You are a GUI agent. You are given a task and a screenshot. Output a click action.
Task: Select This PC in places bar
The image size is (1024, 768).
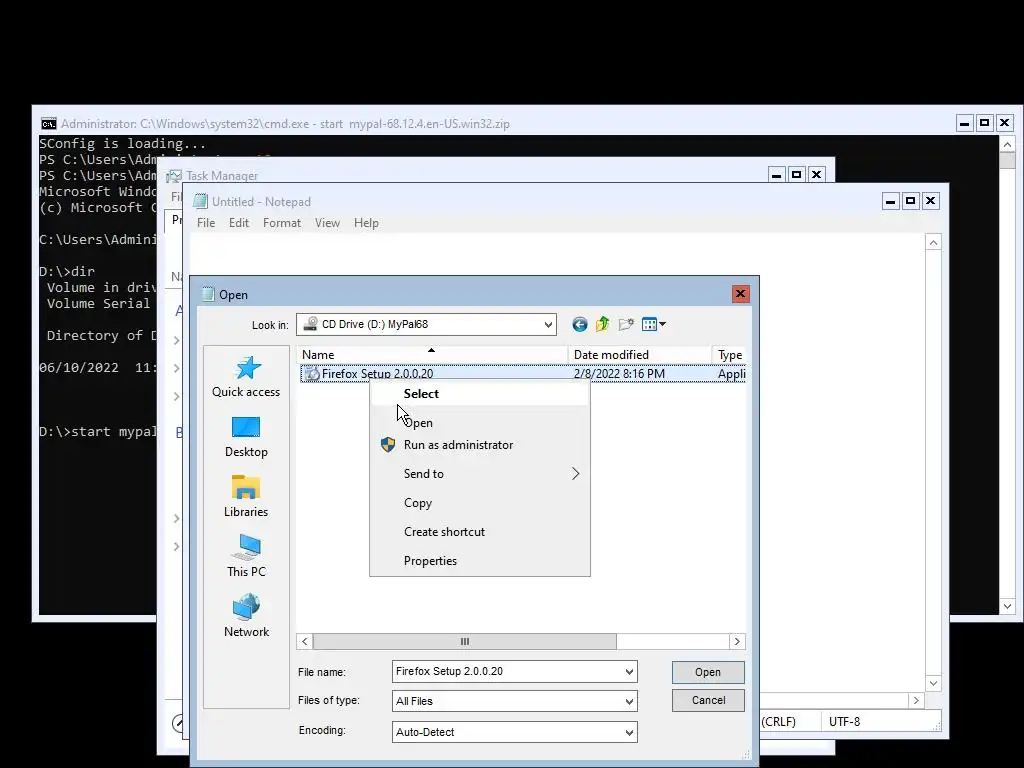click(246, 556)
